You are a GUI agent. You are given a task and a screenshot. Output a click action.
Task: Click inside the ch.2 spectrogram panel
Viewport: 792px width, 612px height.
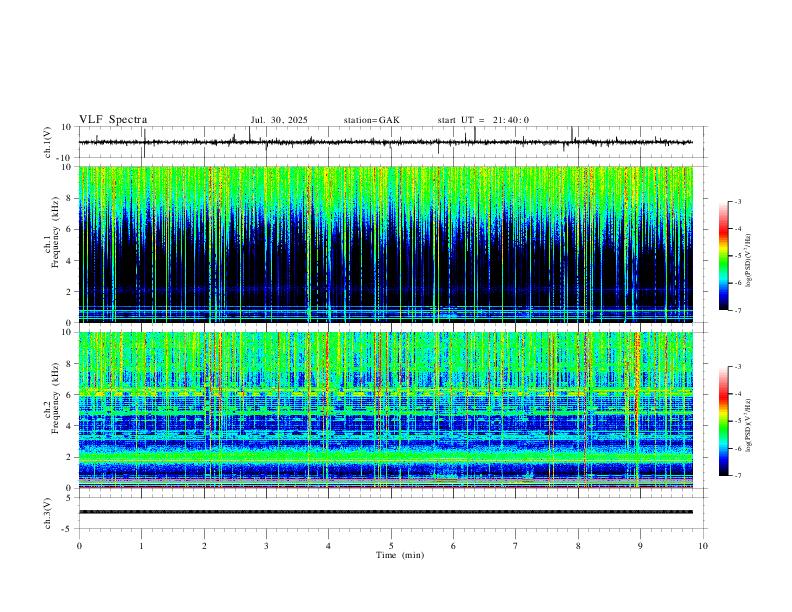pos(386,410)
